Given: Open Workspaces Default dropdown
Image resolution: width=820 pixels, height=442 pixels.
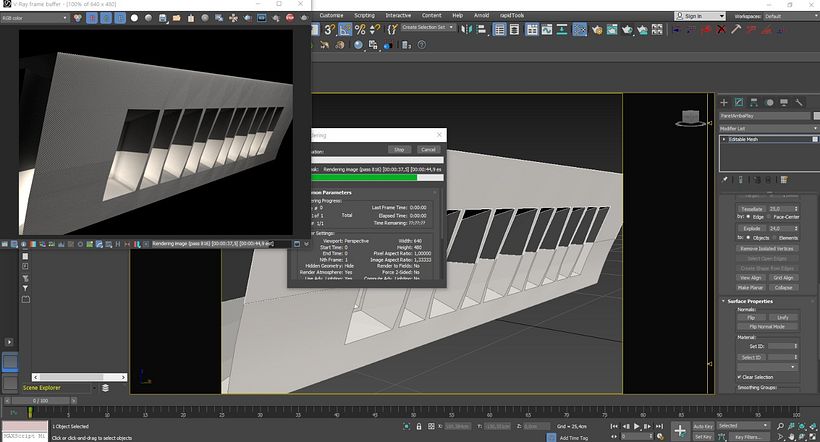Looking at the screenshot, I should click(791, 16).
